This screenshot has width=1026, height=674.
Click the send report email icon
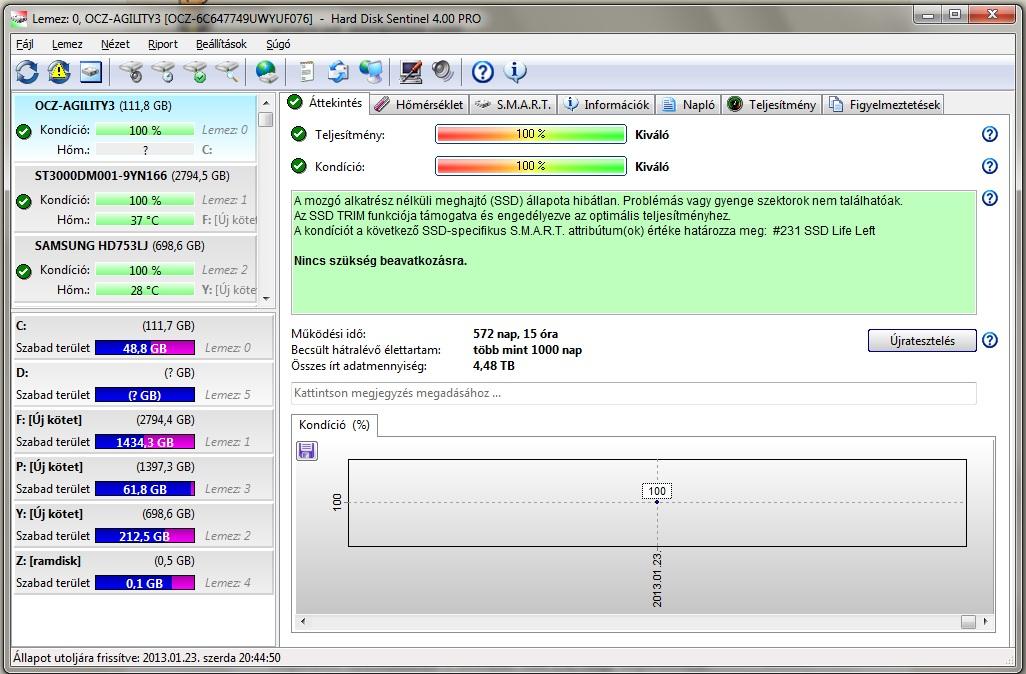click(x=338, y=71)
